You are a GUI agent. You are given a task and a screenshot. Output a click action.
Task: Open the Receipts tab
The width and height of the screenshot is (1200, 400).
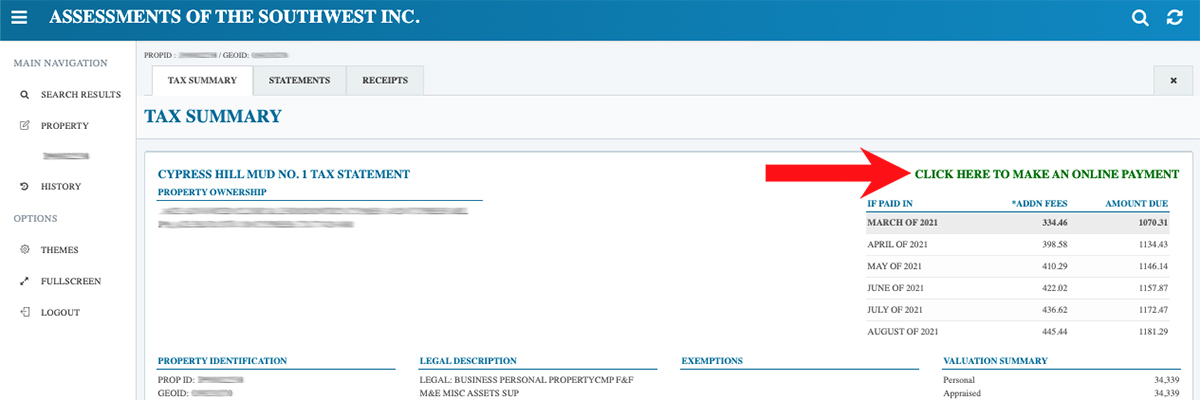(385, 80)
